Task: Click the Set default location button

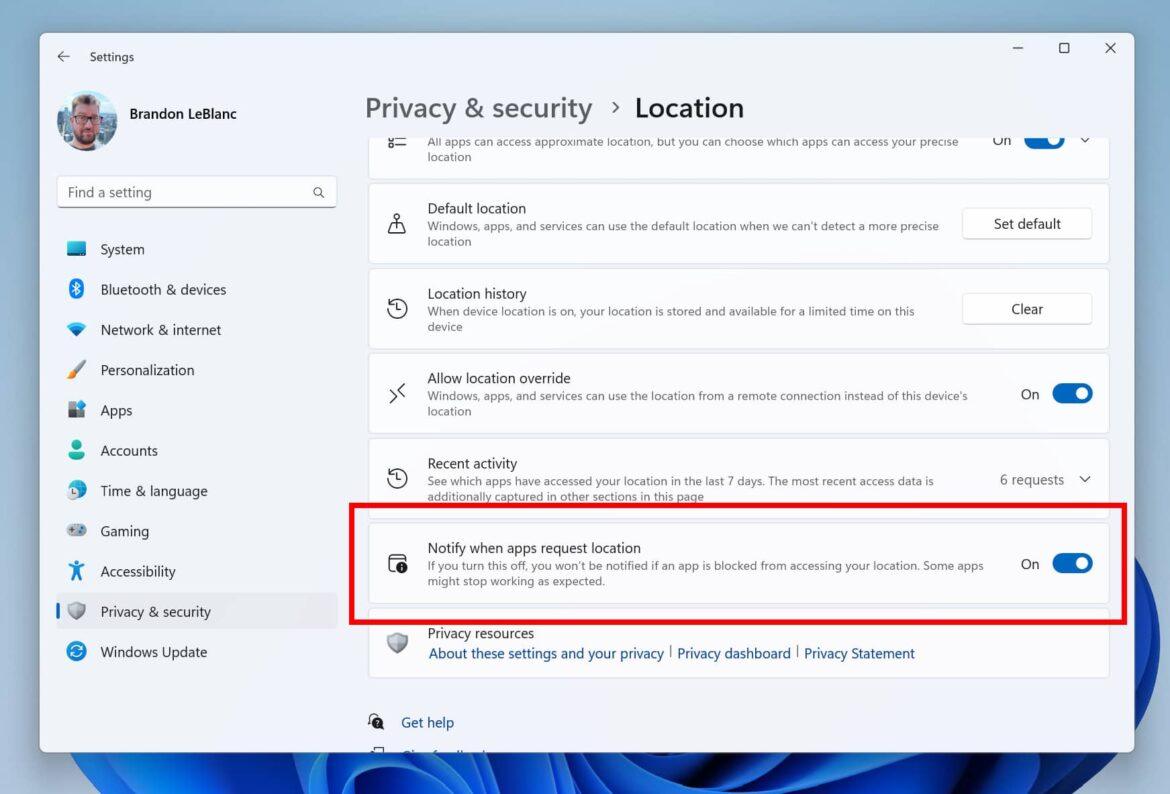Action: click(x=1026, y=223)
